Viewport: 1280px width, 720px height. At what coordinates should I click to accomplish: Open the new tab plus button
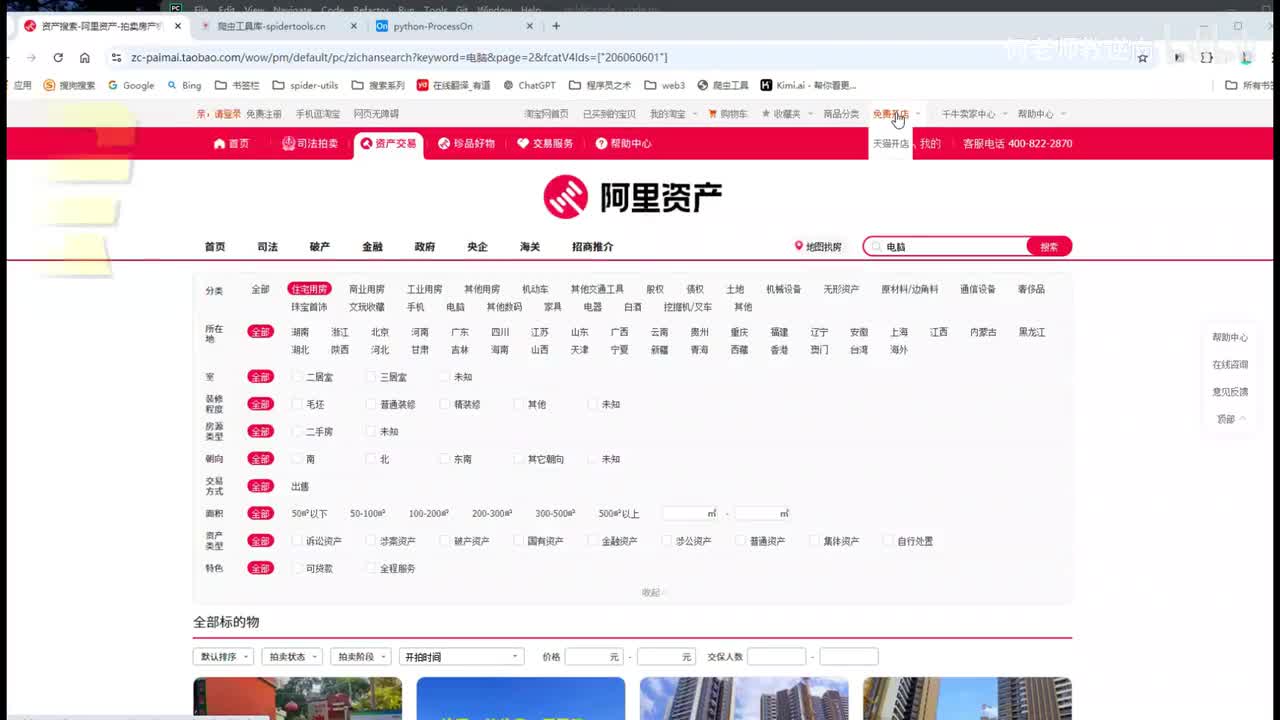pos(556,26)
